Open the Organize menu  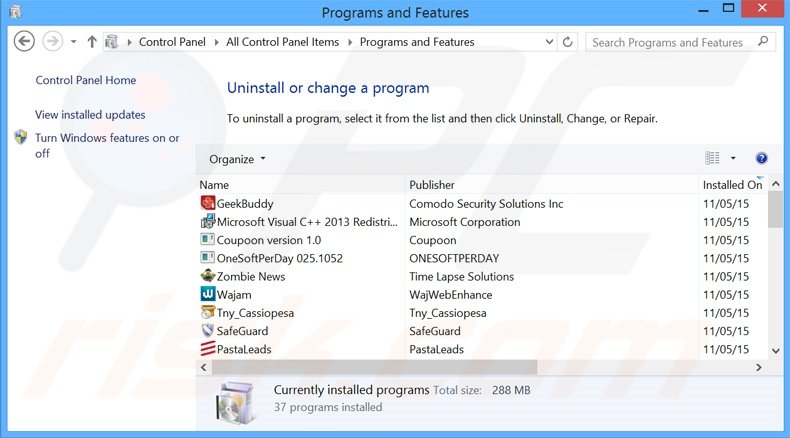[237, 159]
